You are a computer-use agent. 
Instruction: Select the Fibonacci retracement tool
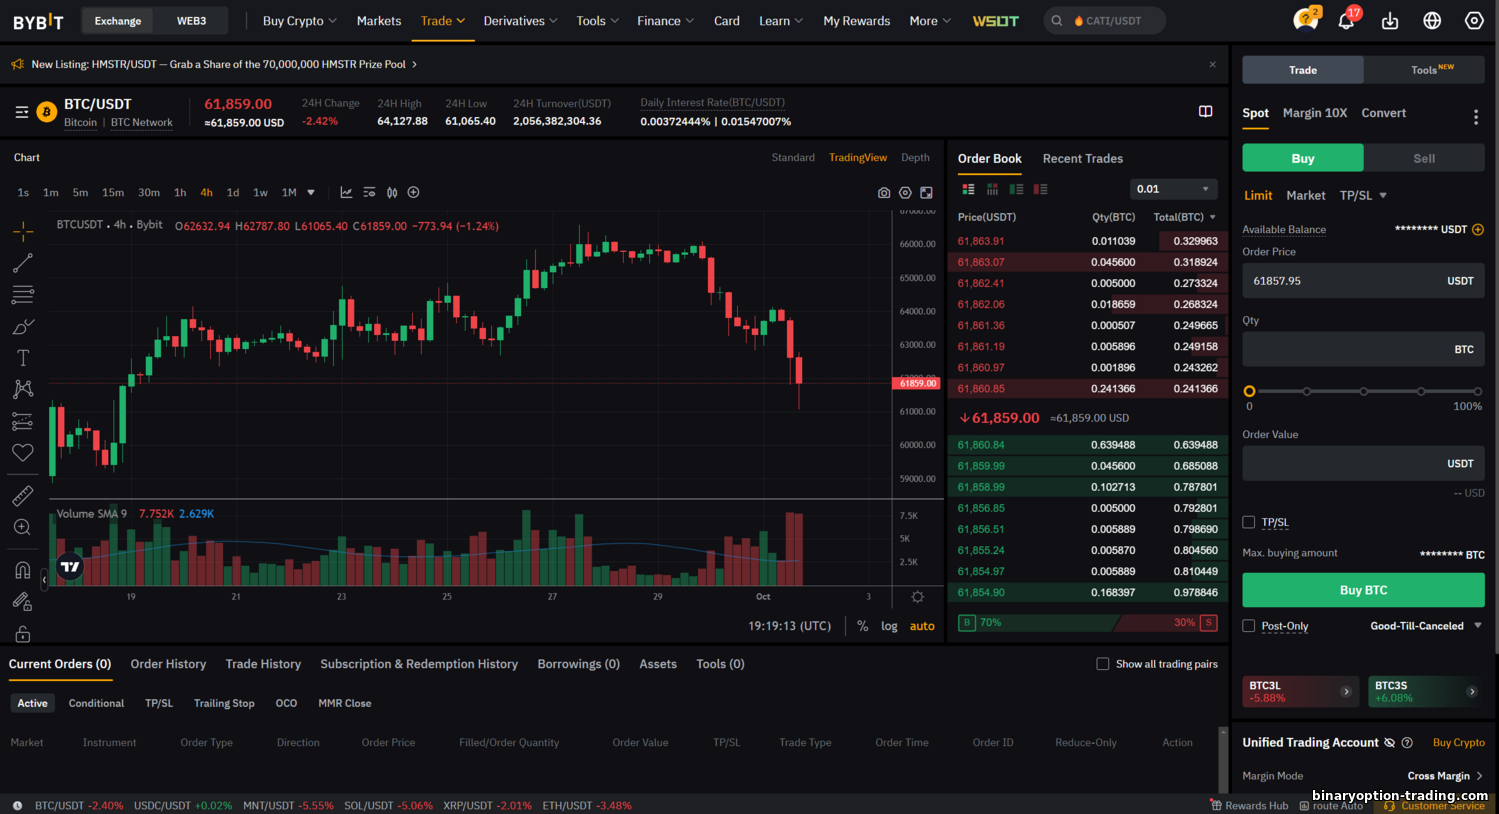23,295
